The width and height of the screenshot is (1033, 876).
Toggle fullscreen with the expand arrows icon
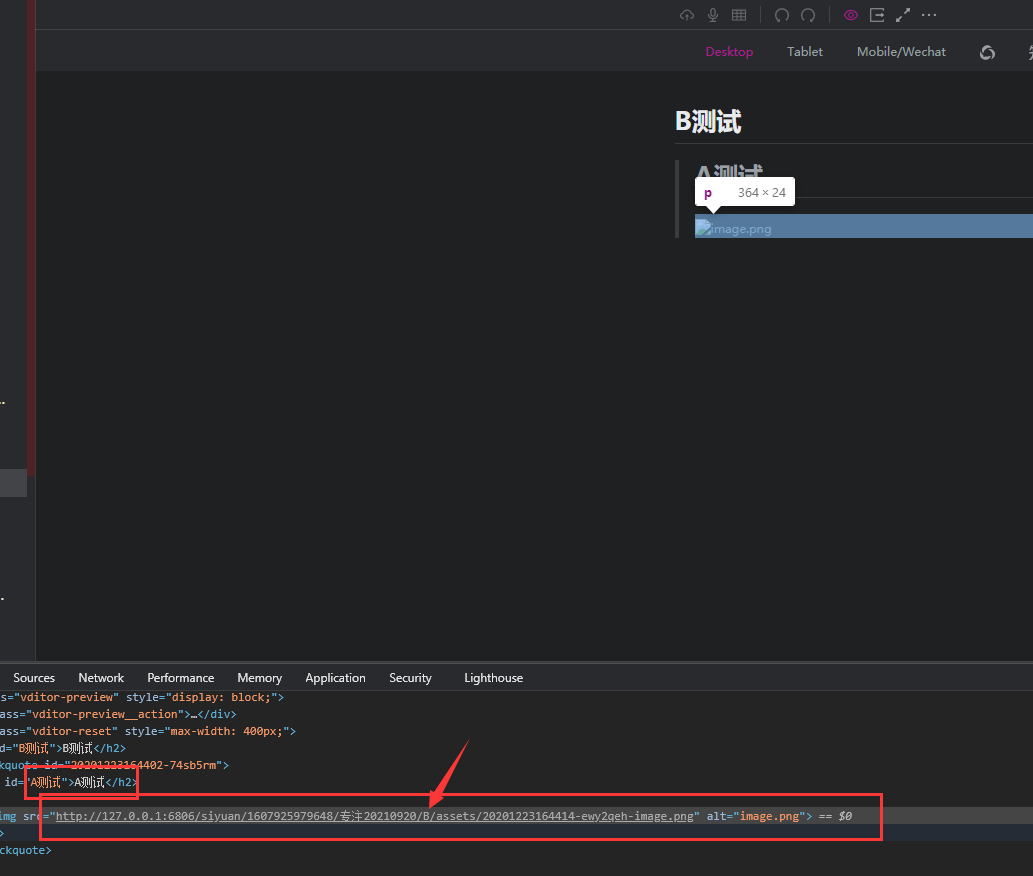[903, 15]
